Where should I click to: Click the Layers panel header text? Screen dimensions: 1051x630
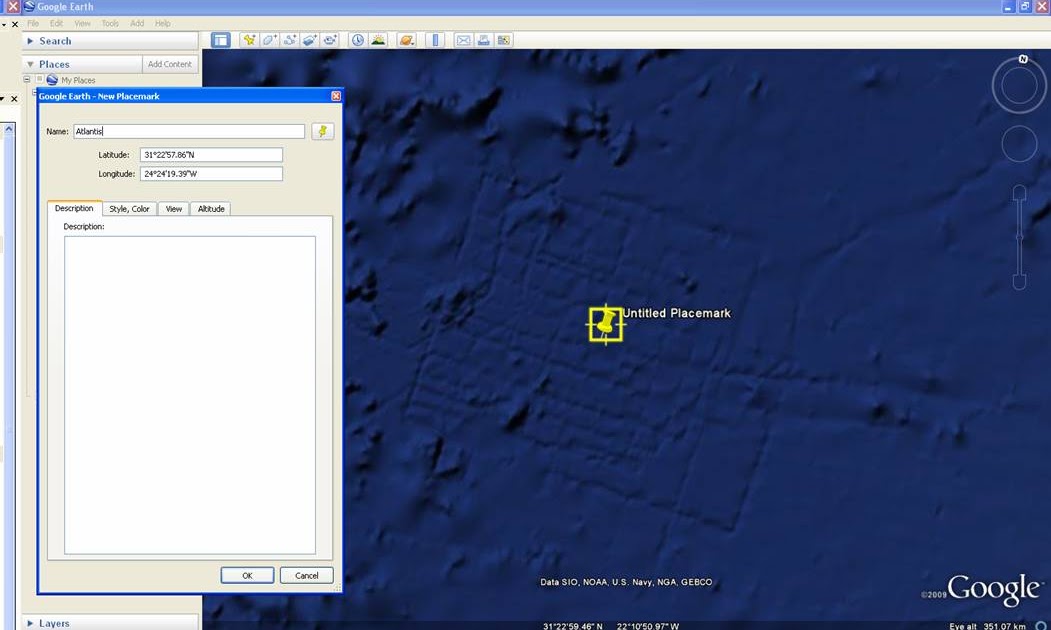click(x=54, y=623)
